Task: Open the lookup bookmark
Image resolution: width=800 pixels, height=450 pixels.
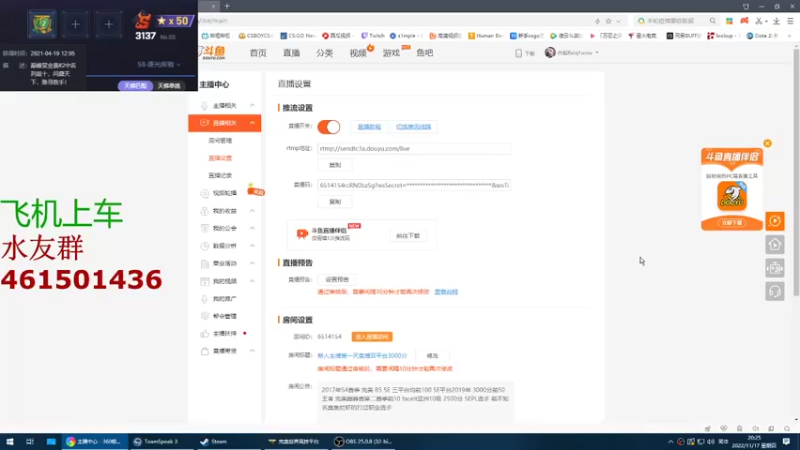Action: [722, 36]
